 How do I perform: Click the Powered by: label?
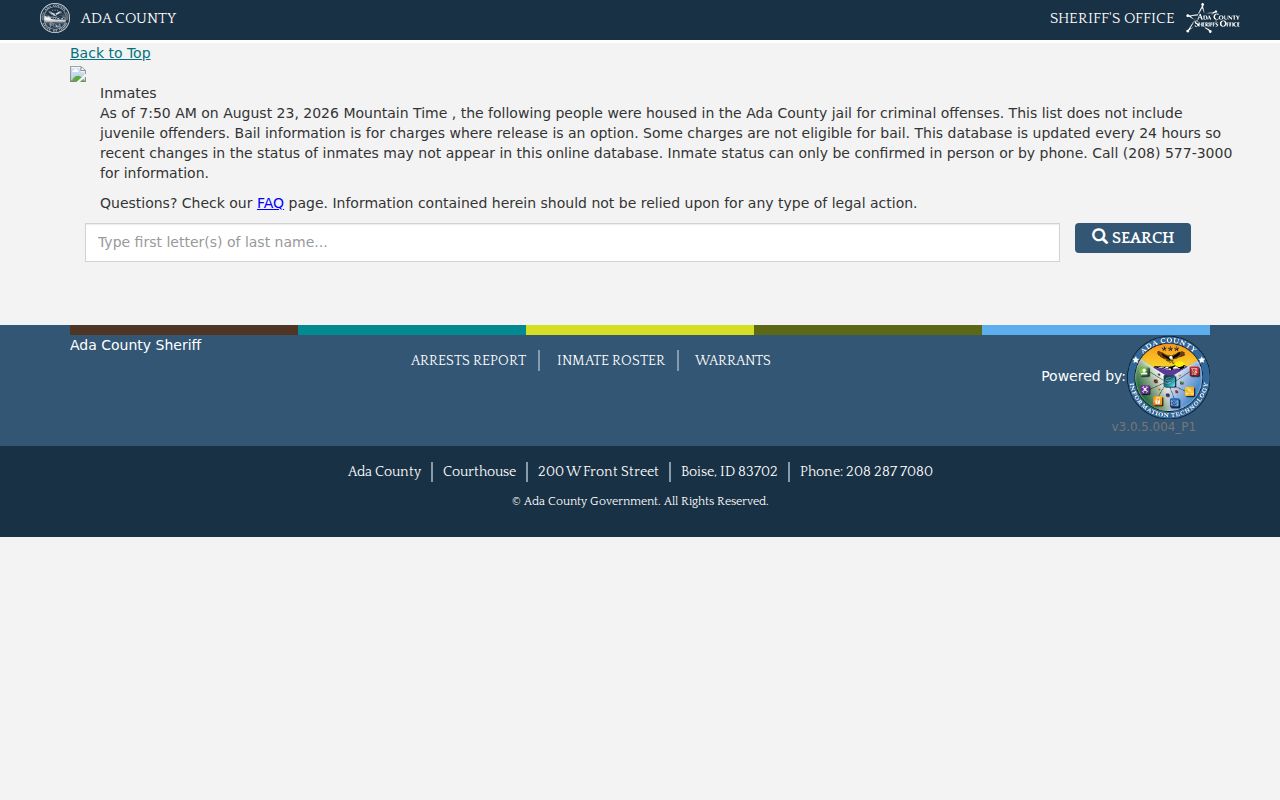coord(1083,376)
